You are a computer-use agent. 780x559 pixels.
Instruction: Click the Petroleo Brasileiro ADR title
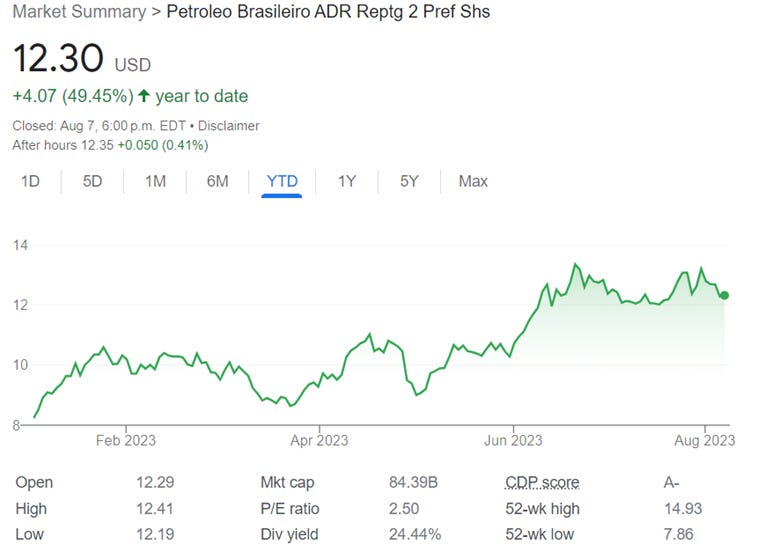pyautogui.click(x=328, y=11)
